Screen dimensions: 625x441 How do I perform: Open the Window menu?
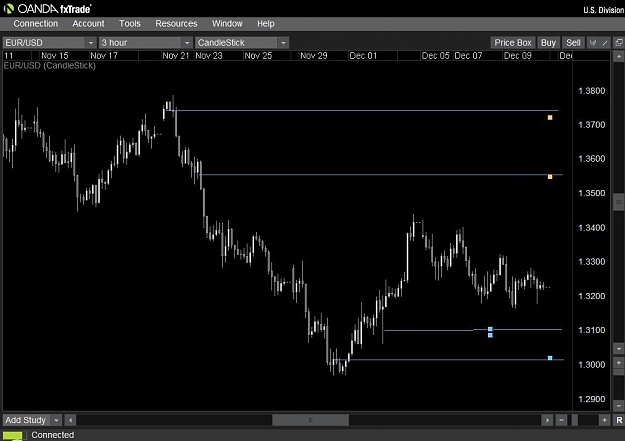pos(227,24)
